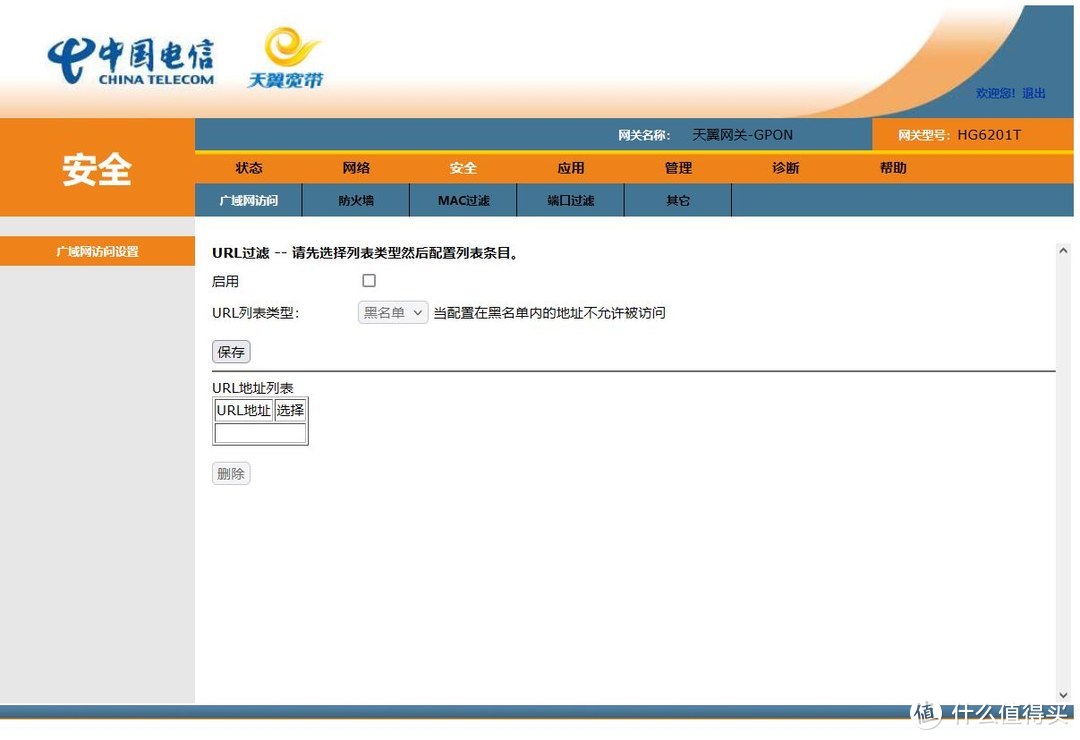Viewport: 1080px width, 740px height.
Task: Select 广域网访问设置 in the sidebar
Action: (97, 251)
